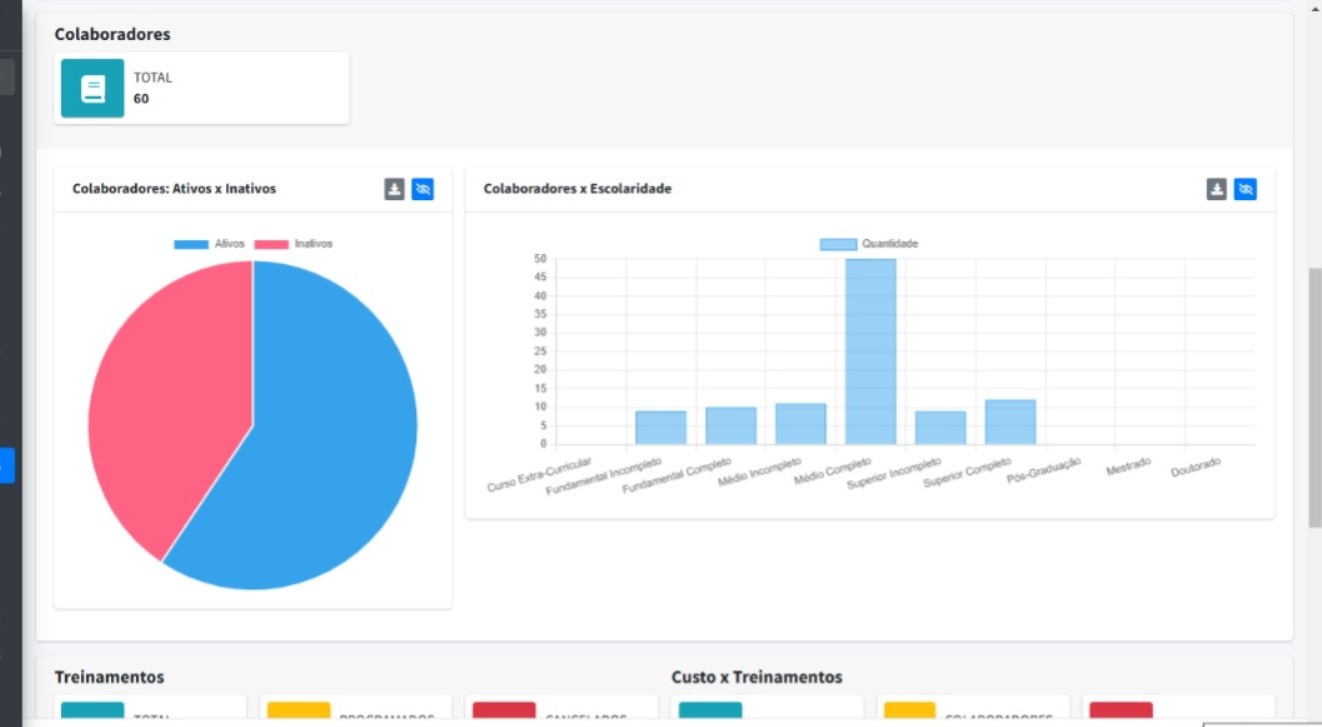Download the Colaboradores x Escolaridade chart
The image size is (1322, 727).
[x=1216, y=189]
